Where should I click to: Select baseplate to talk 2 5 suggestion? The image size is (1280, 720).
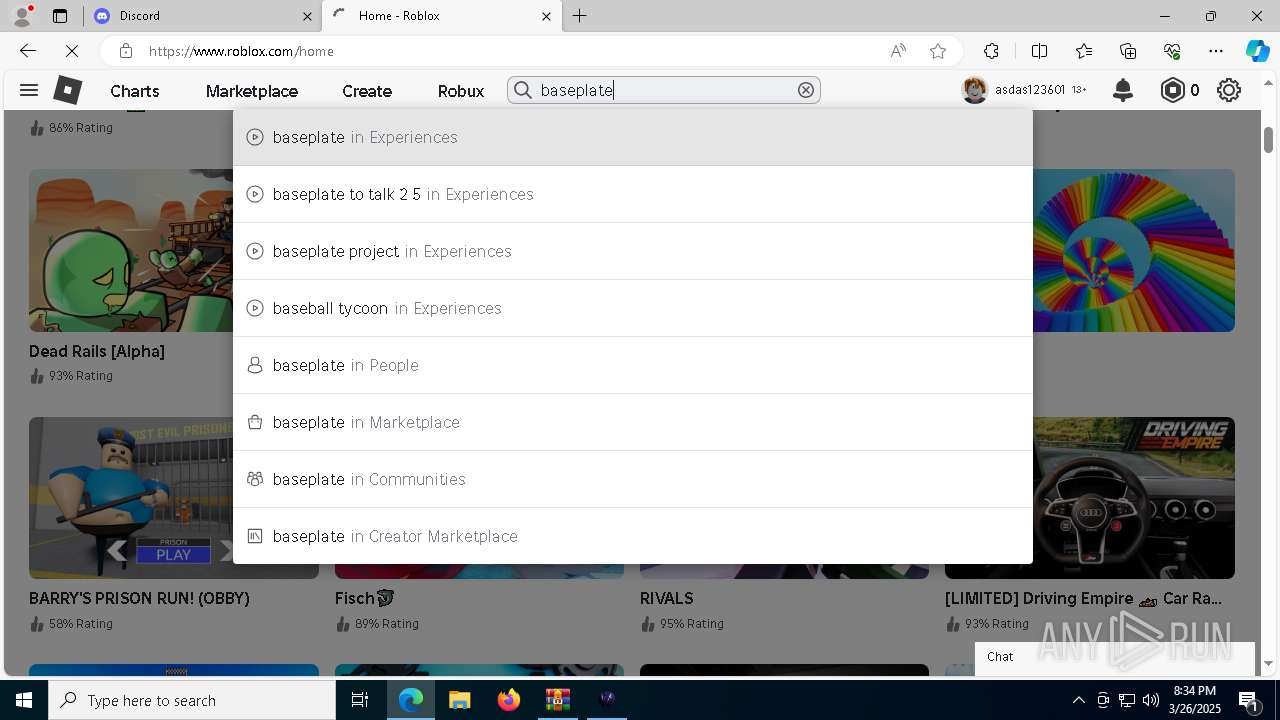pyautogui.click(x=633, y=194)
